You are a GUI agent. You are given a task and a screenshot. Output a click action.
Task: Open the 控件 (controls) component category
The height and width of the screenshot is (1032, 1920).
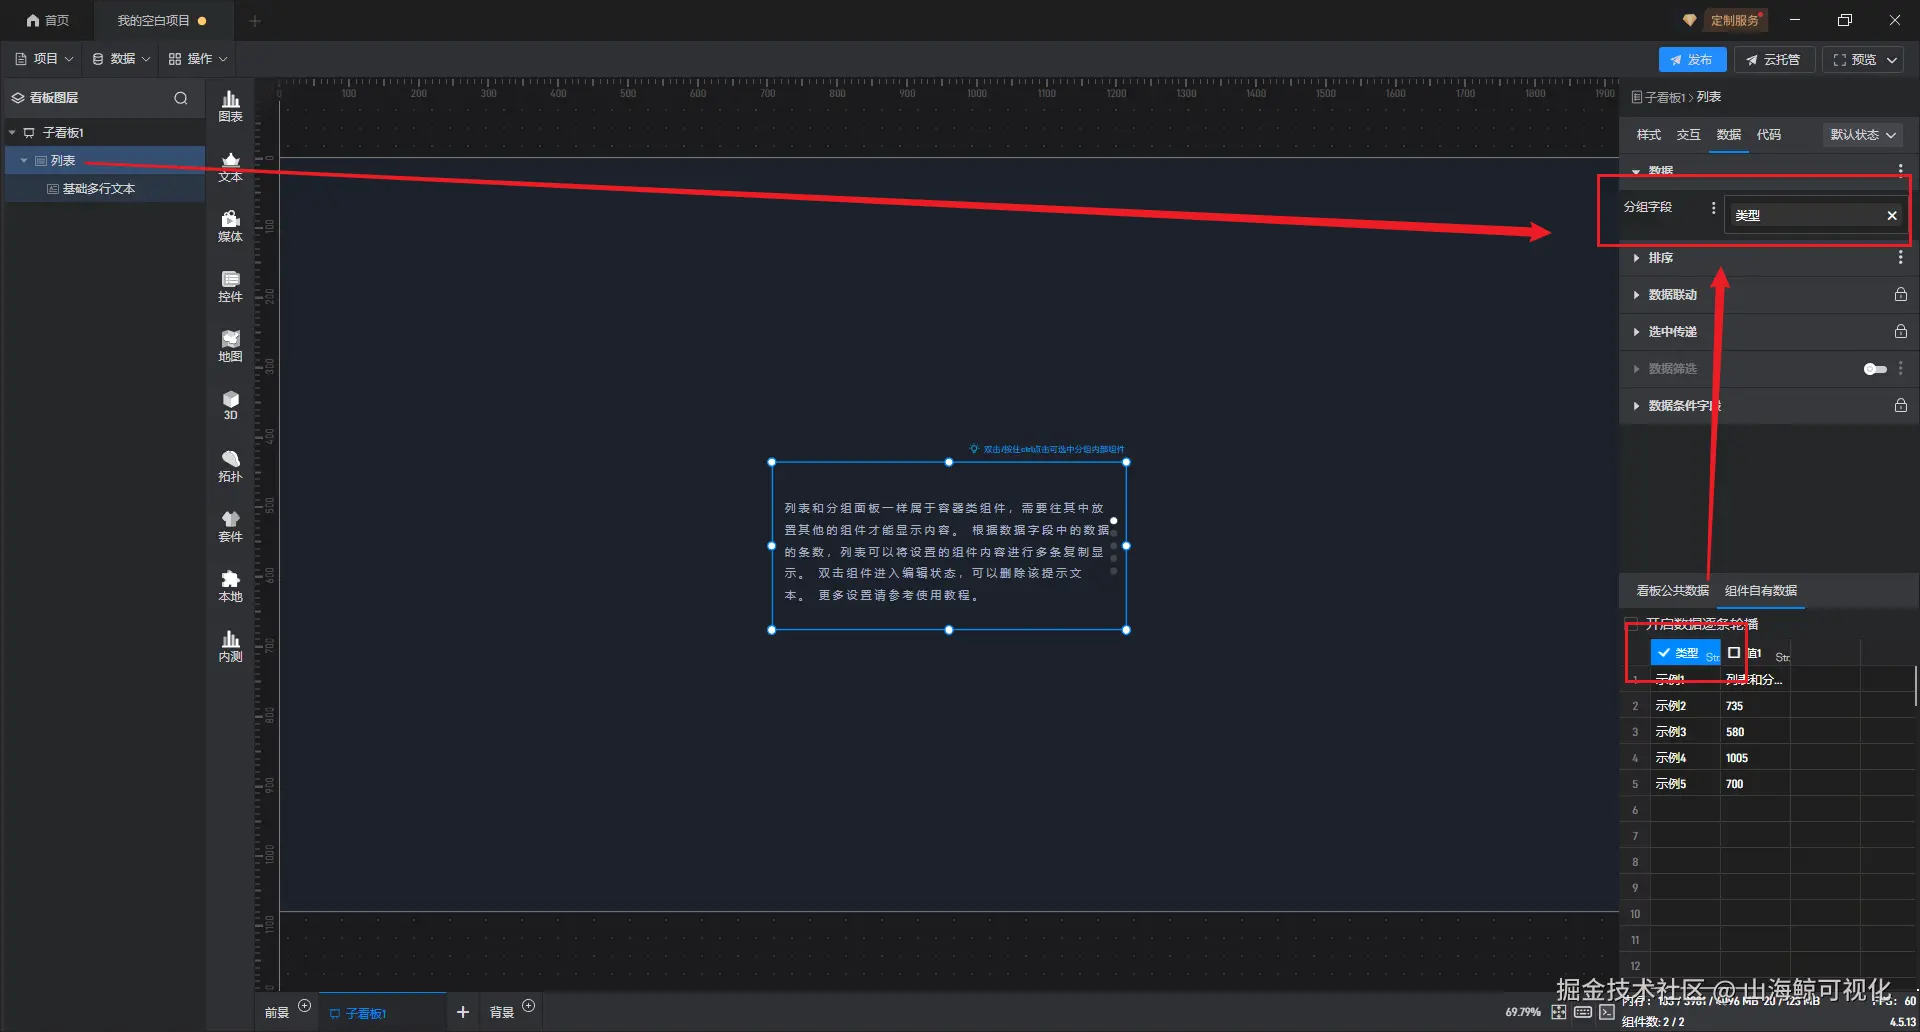[x=230, y=286]
